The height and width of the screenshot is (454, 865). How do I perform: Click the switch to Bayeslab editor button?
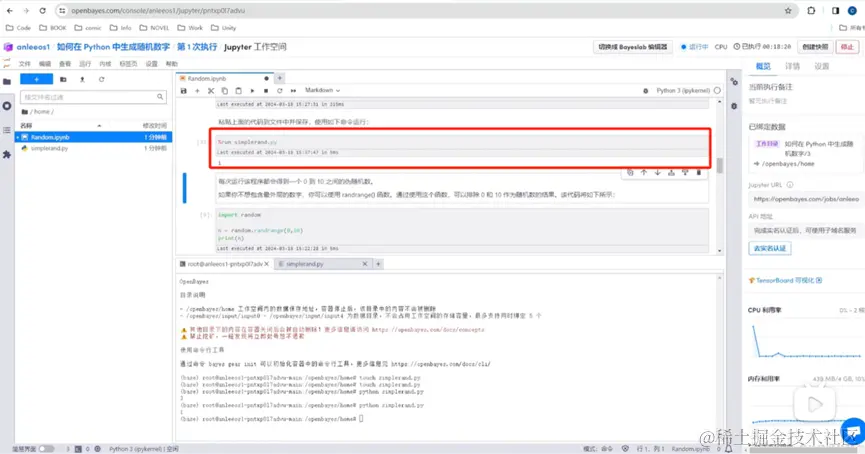point(633,47)
